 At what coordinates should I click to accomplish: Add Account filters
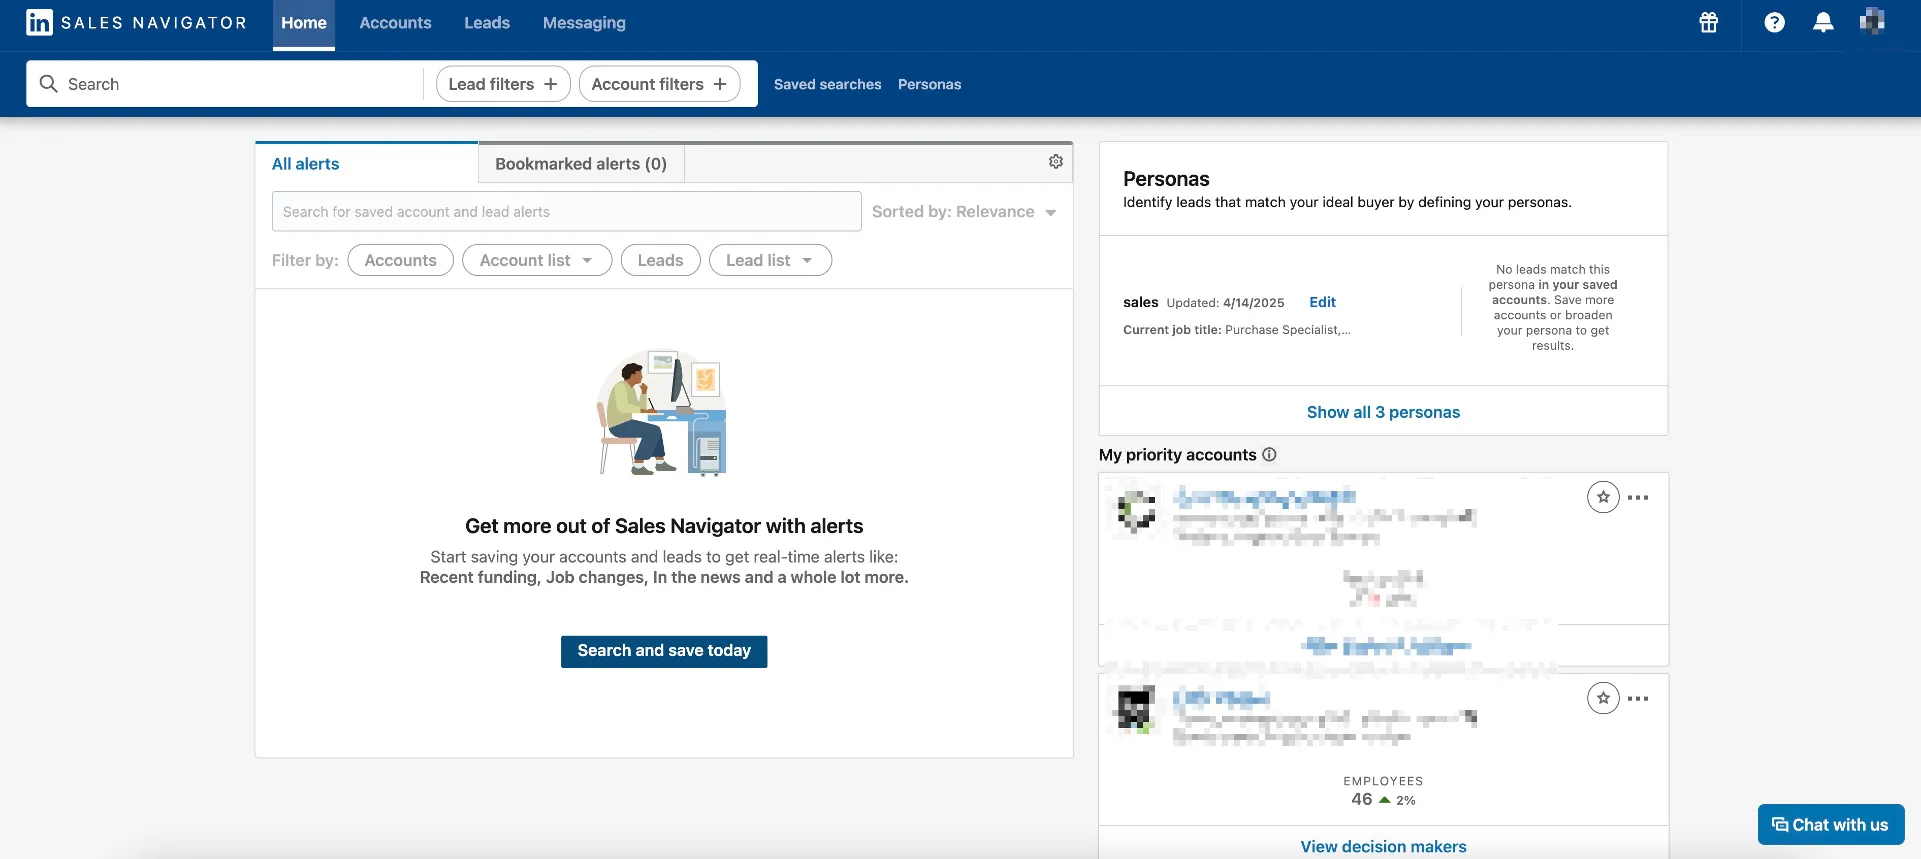click(x=660, y=84)
